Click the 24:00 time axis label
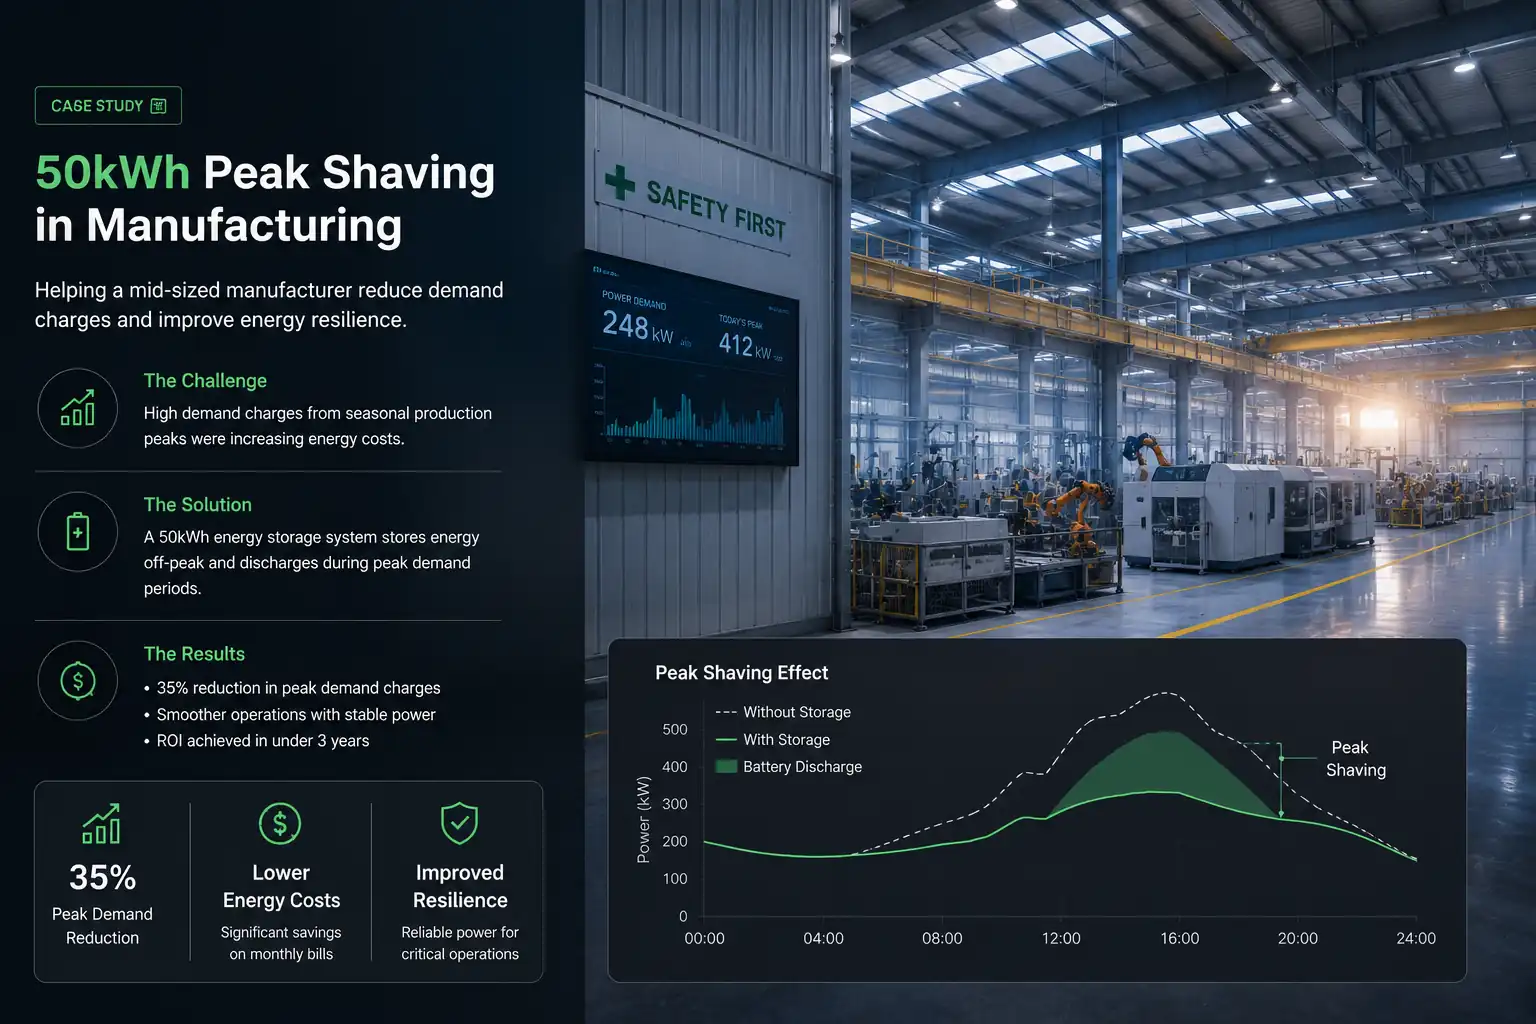 1416,939
